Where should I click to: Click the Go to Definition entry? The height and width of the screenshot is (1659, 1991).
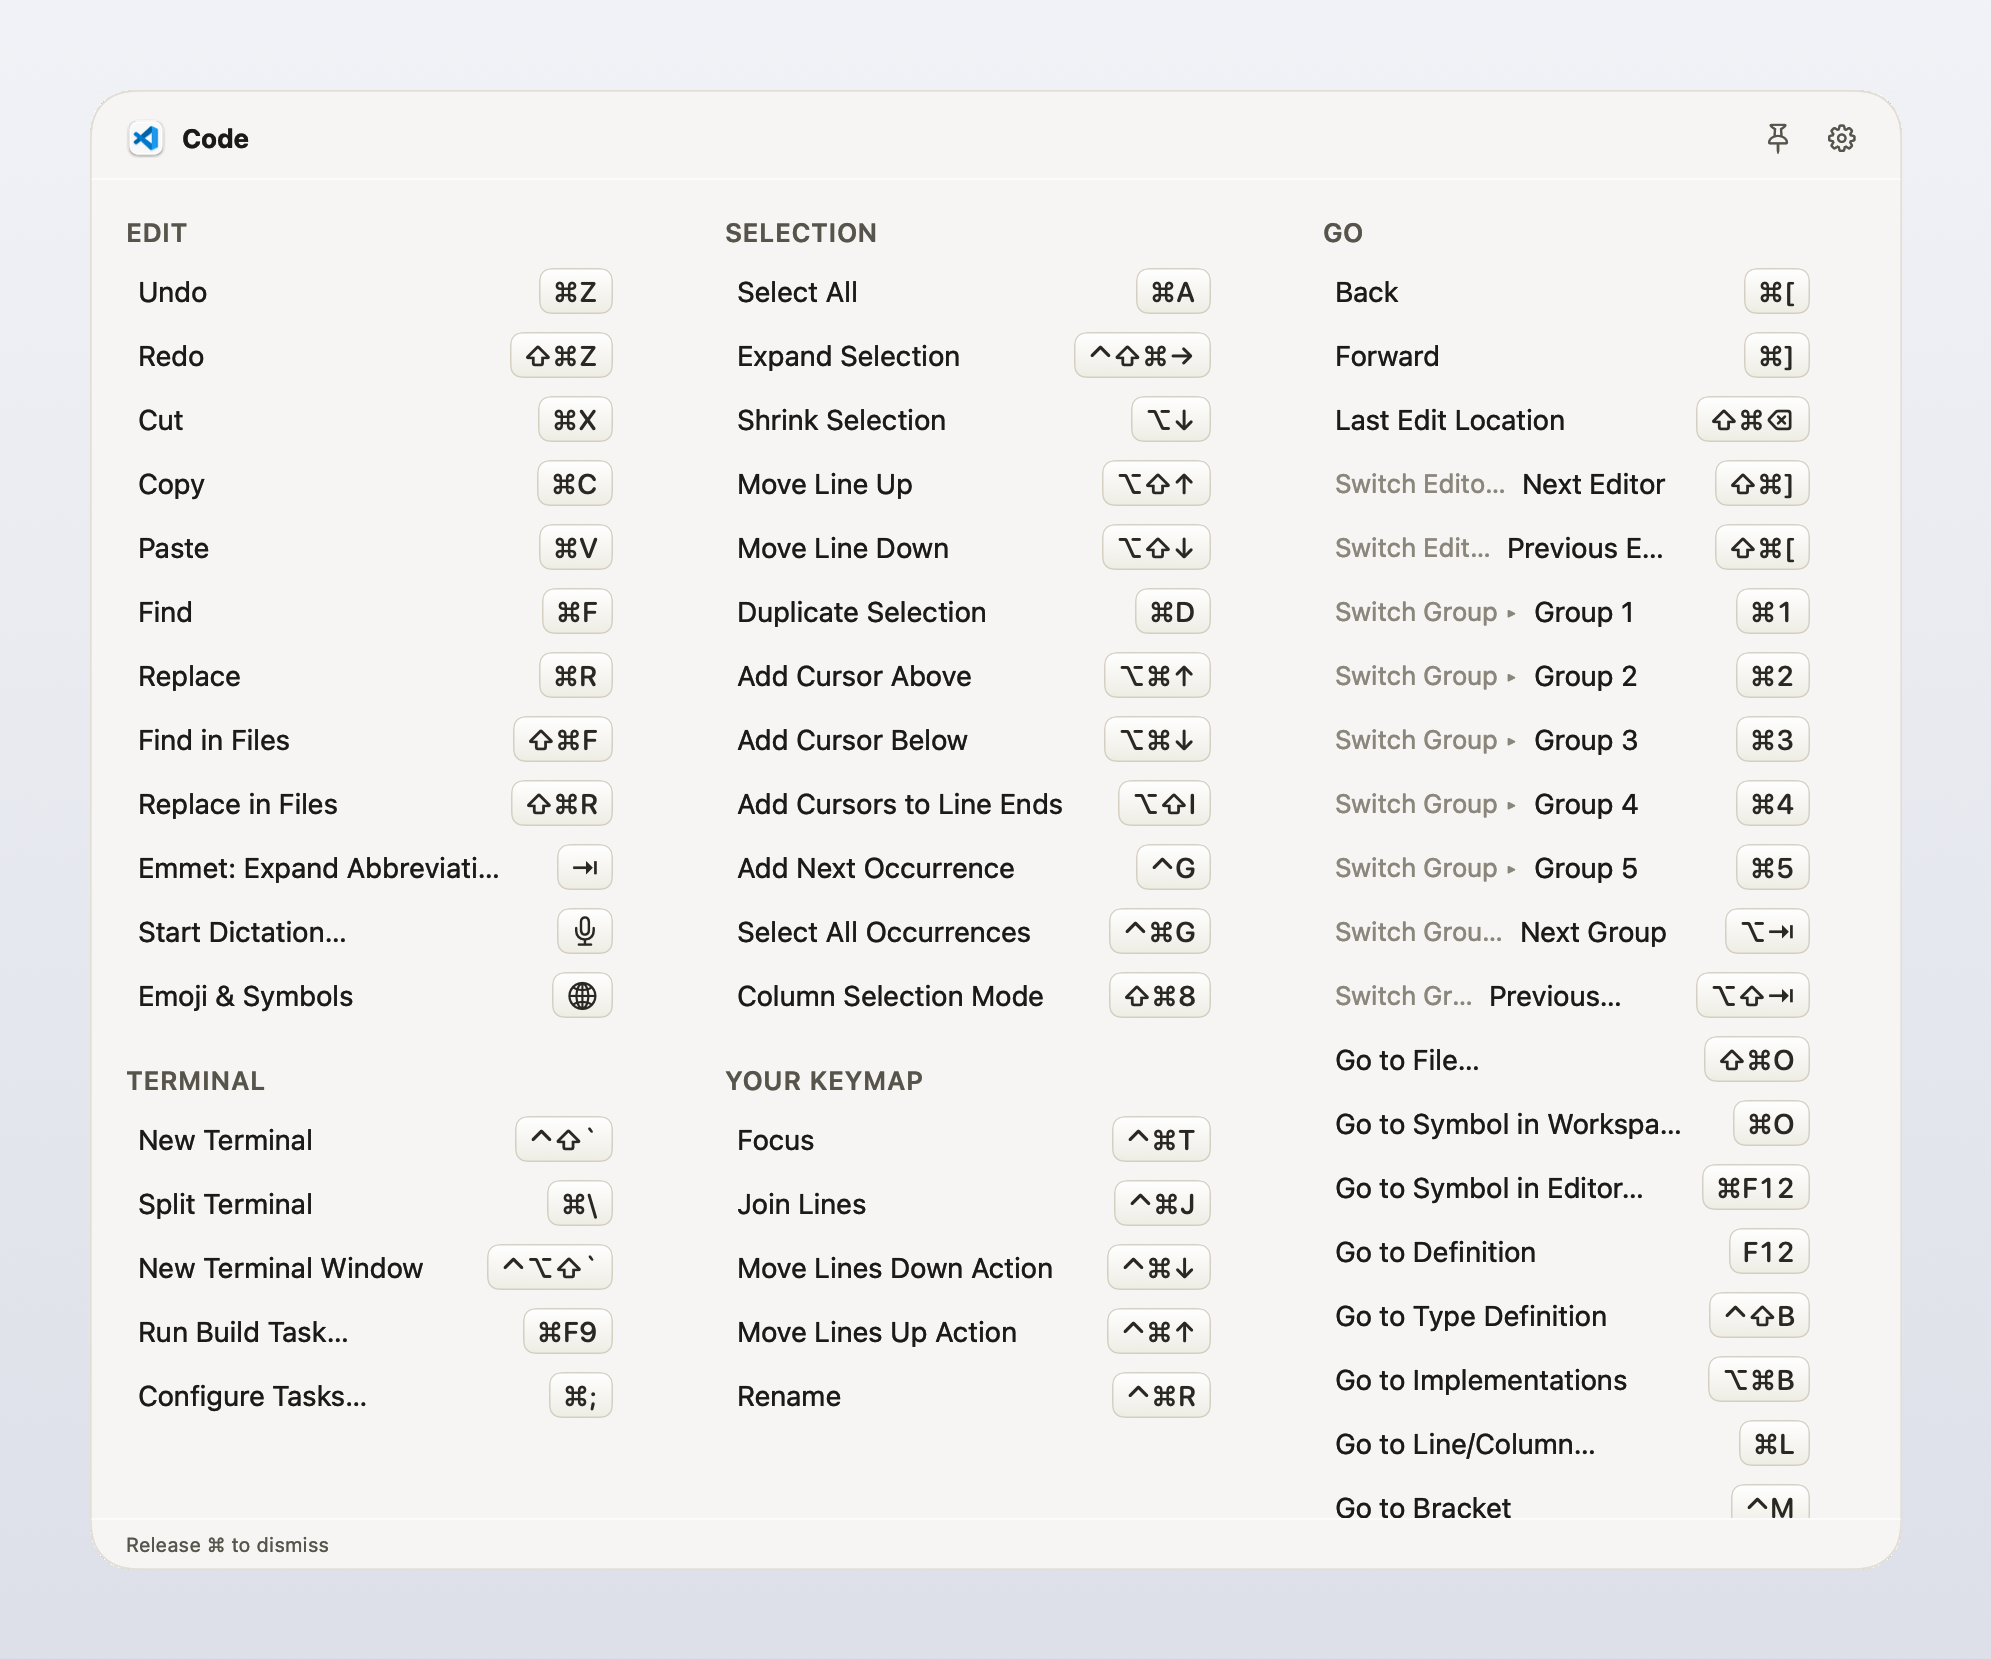(x=1567, y=1252)
